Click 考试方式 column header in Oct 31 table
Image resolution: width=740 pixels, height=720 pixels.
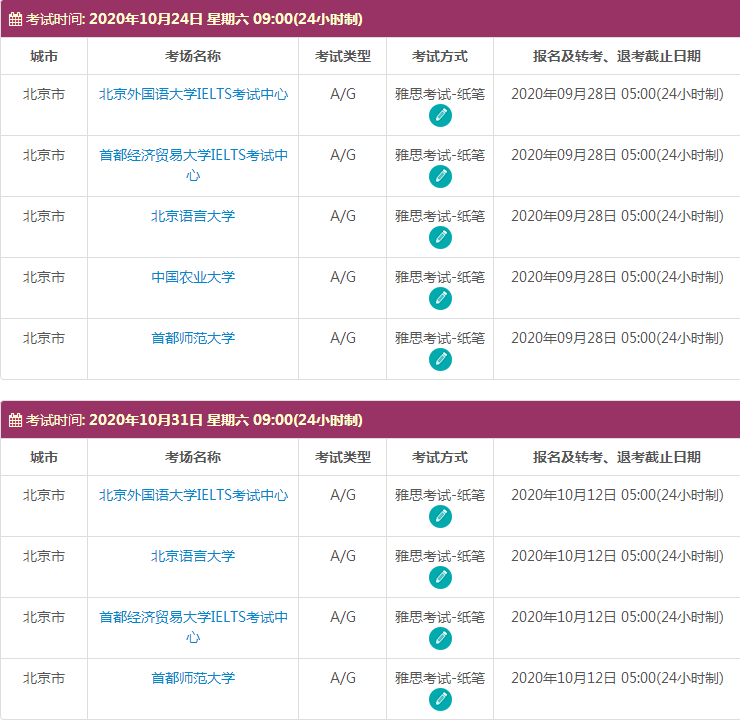click(440, 457)
